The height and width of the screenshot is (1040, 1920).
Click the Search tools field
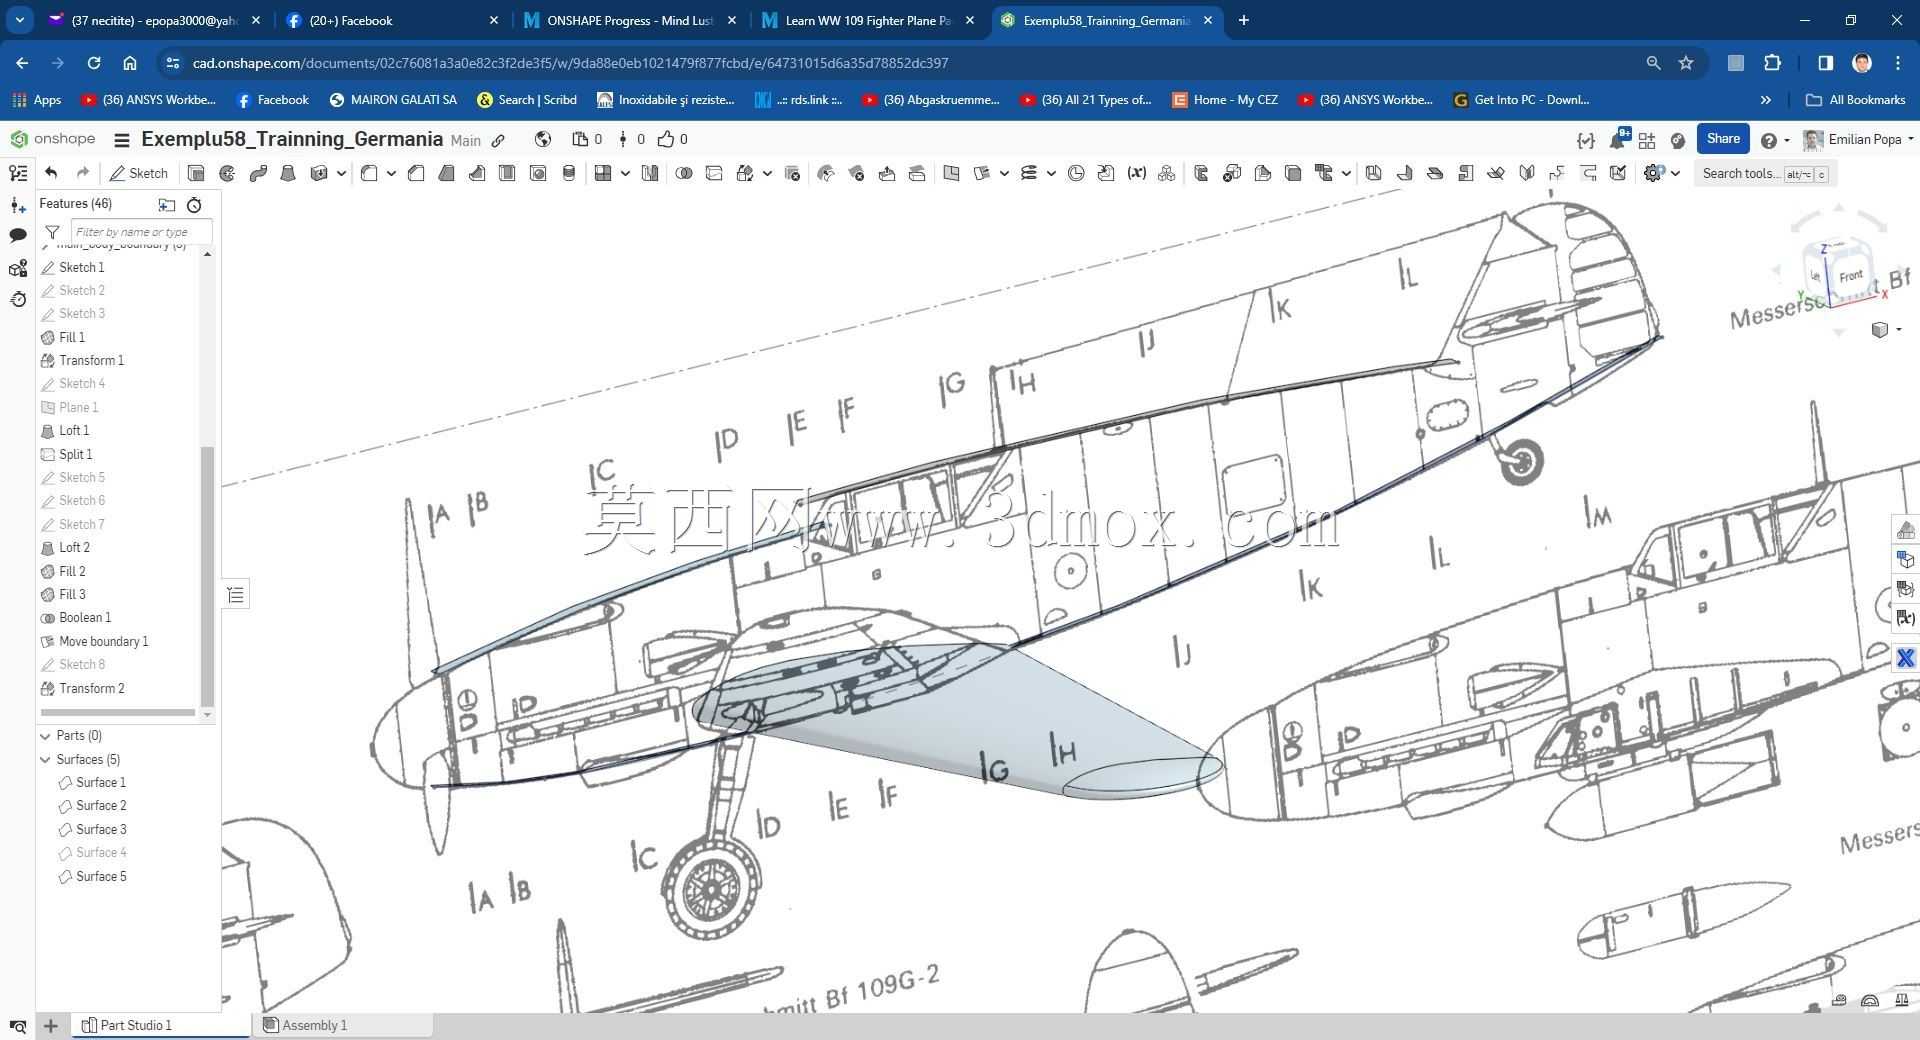(1765, 173)
